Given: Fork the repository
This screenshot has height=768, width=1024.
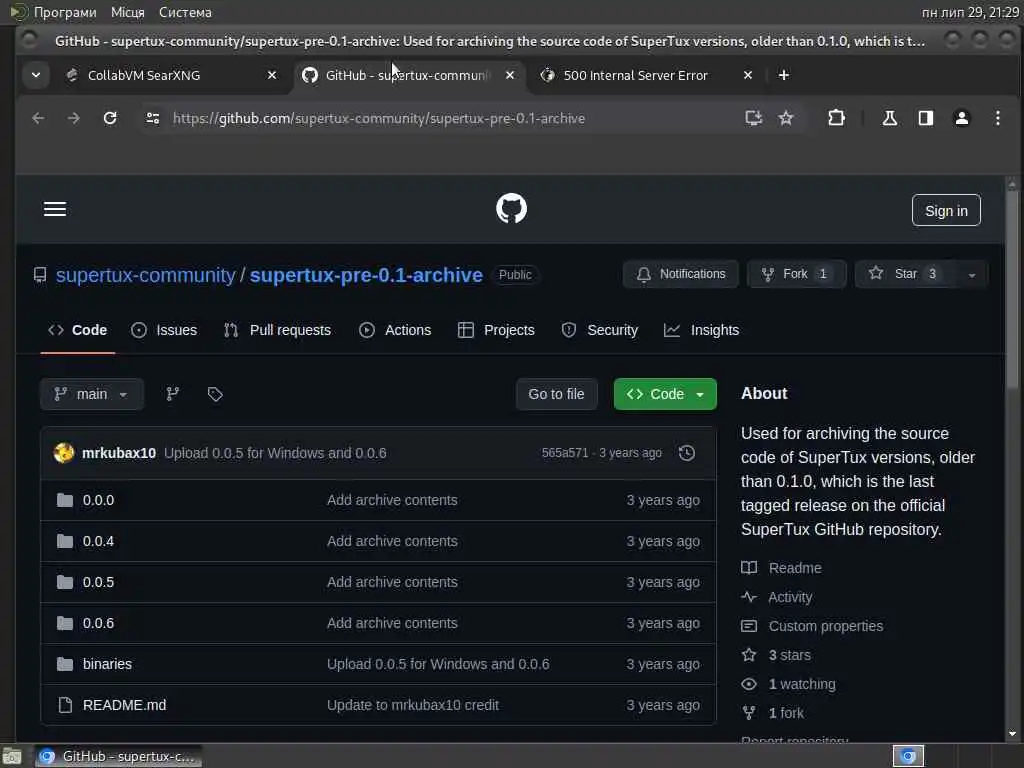Looking at the screenshot, I should pos(796,274).
